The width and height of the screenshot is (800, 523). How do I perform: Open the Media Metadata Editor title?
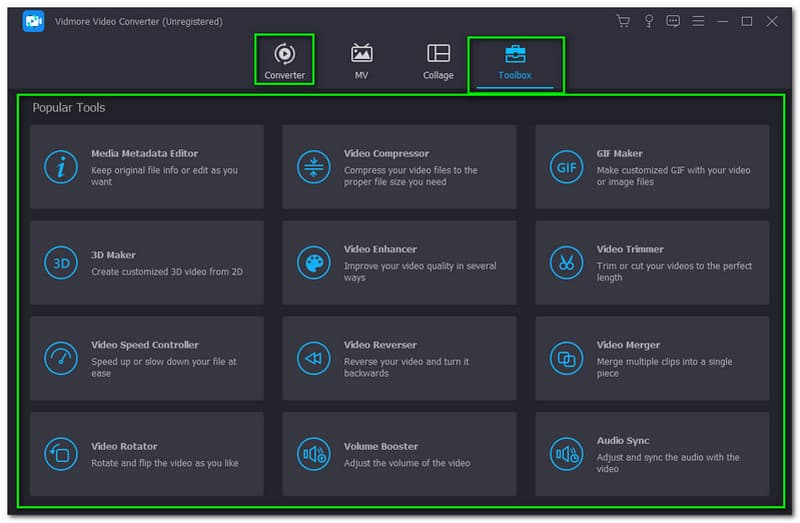[144, 153]
